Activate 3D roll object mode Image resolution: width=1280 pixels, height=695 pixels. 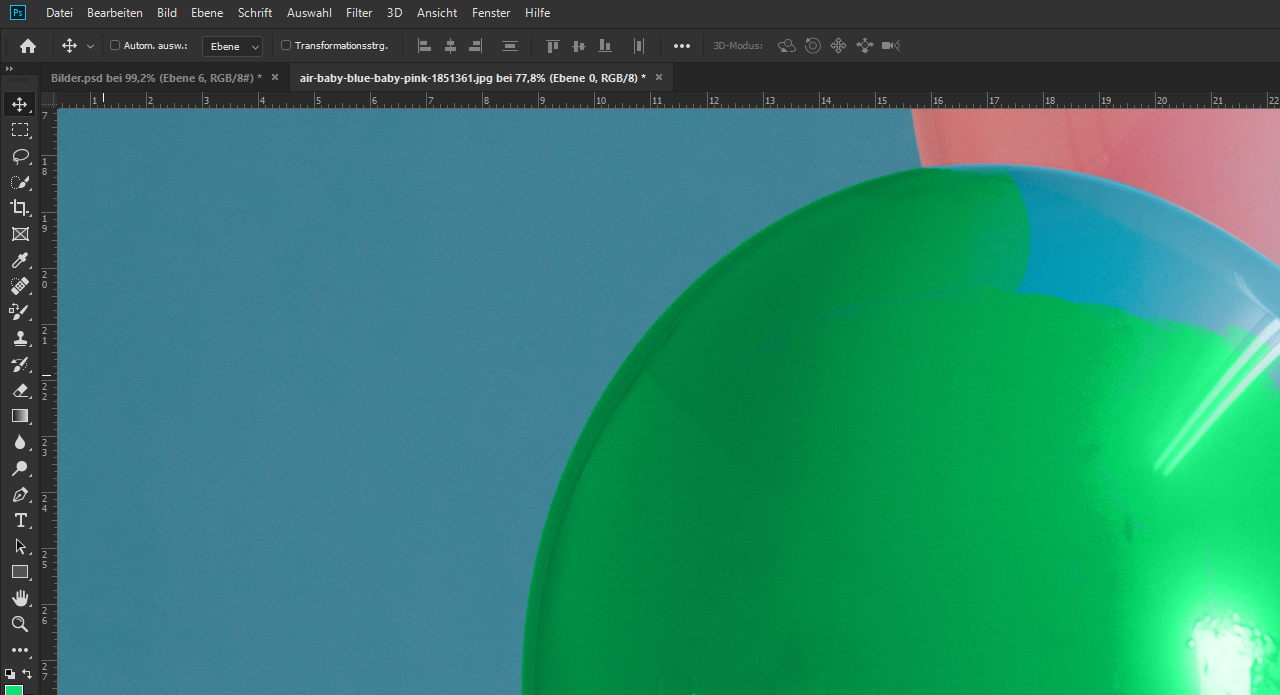click(813, 45)
